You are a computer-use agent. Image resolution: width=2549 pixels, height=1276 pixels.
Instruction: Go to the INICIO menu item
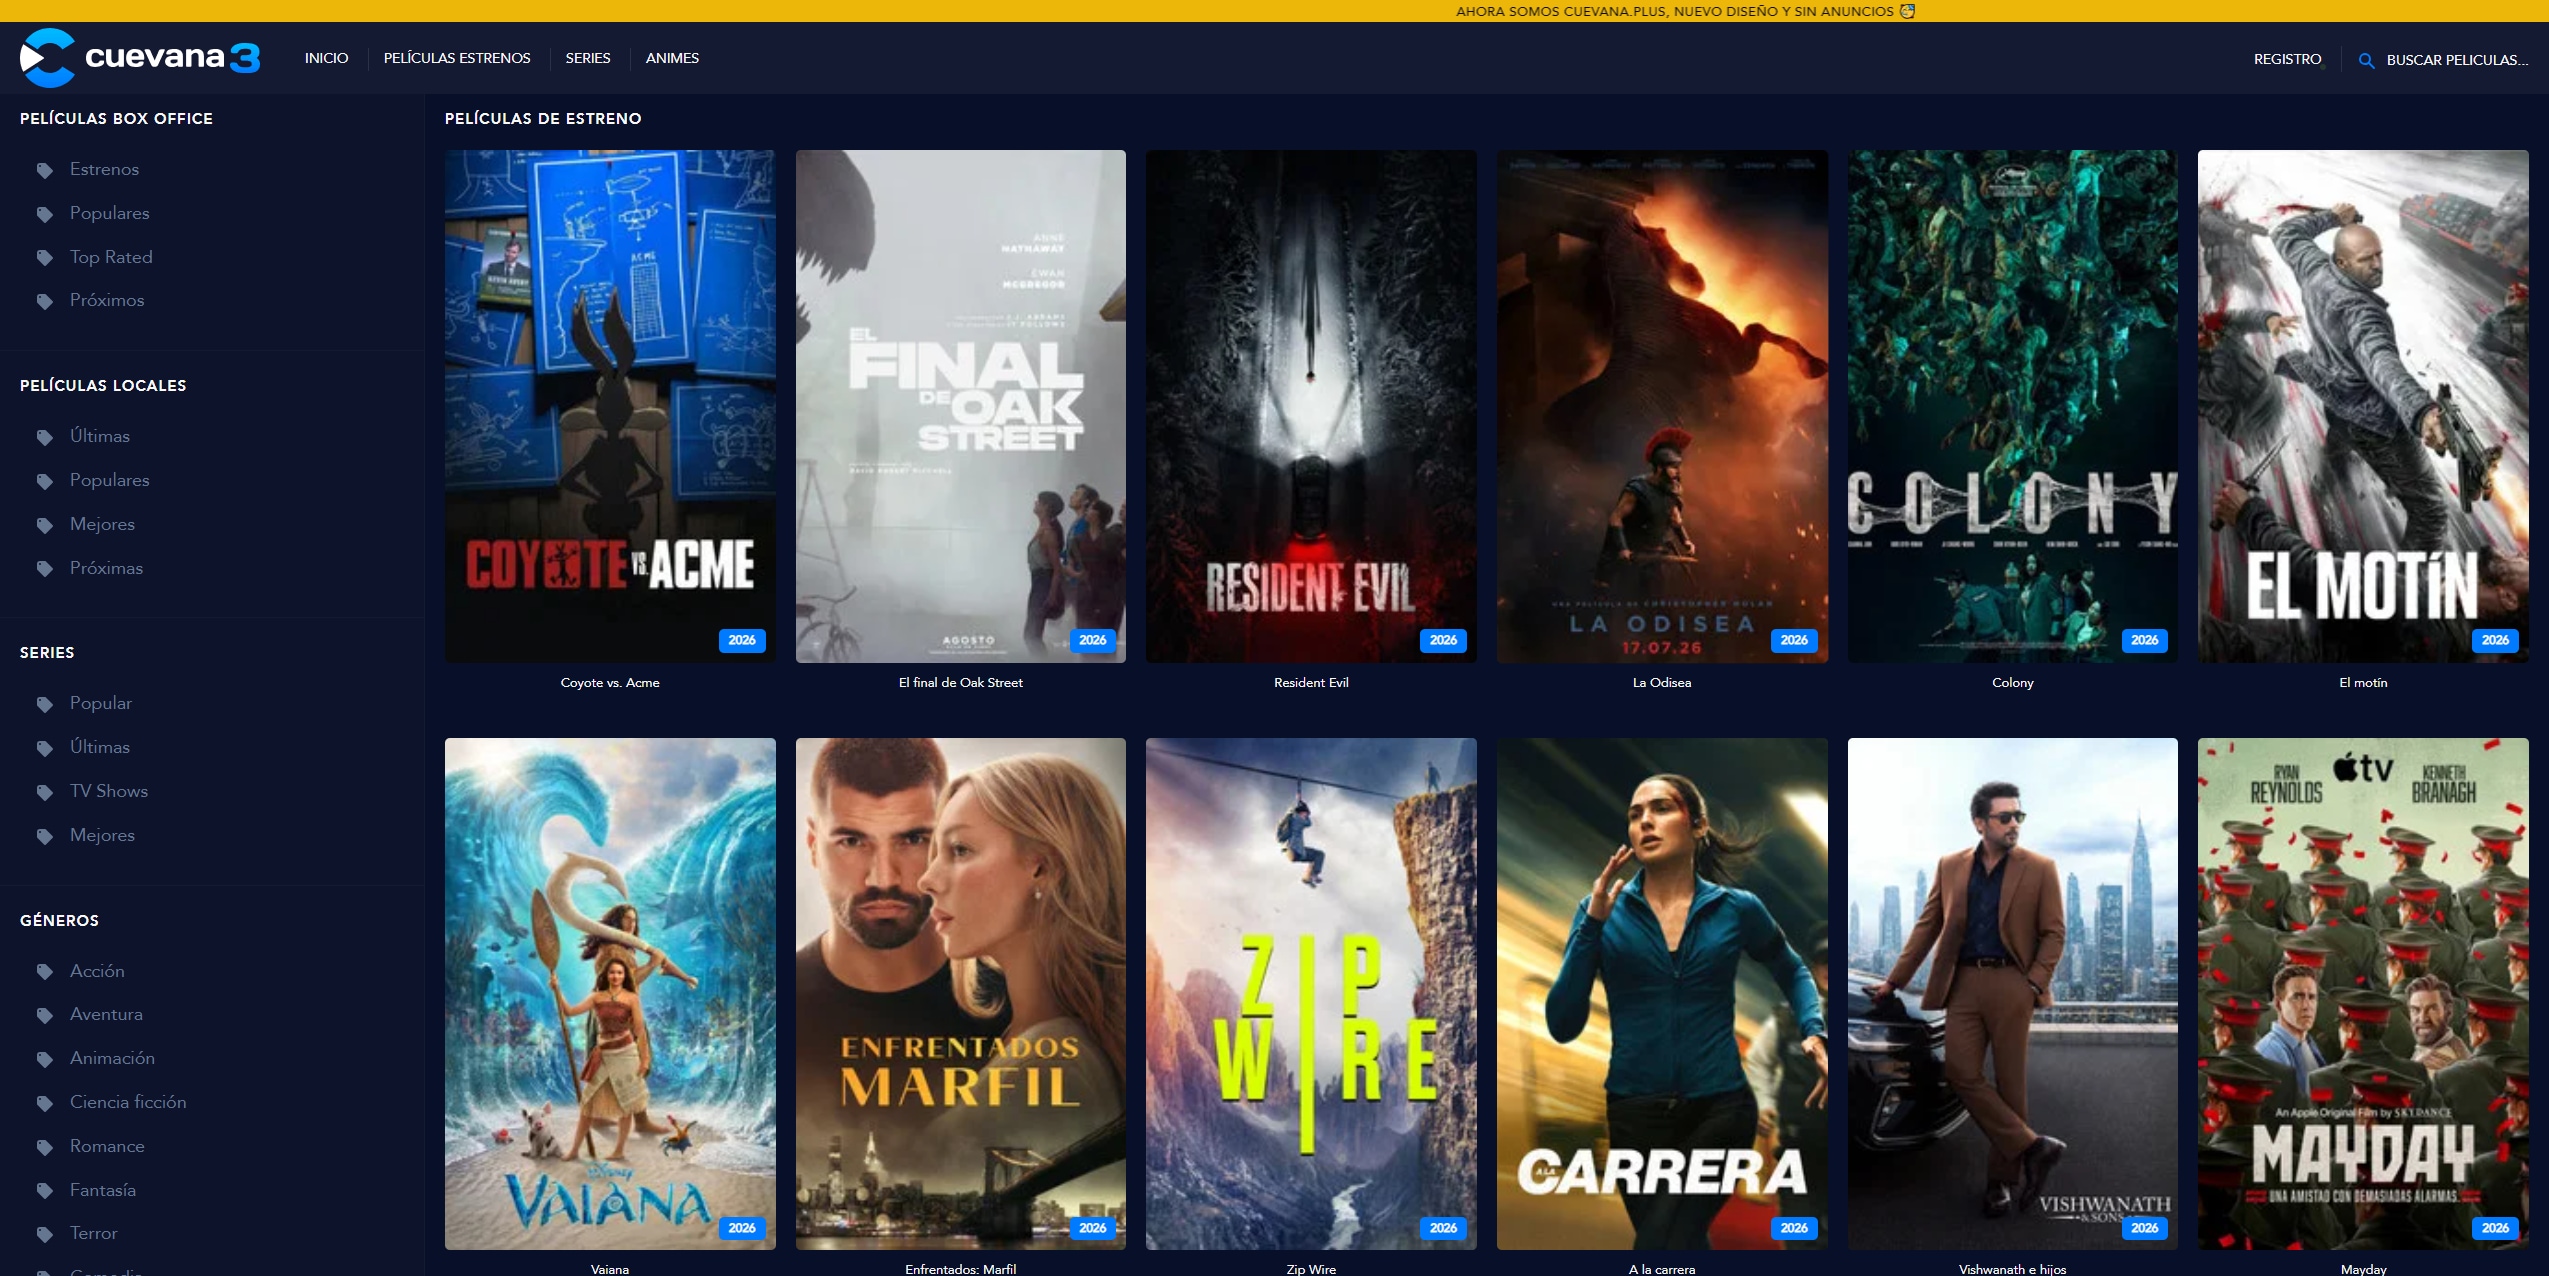click(326, 58)
